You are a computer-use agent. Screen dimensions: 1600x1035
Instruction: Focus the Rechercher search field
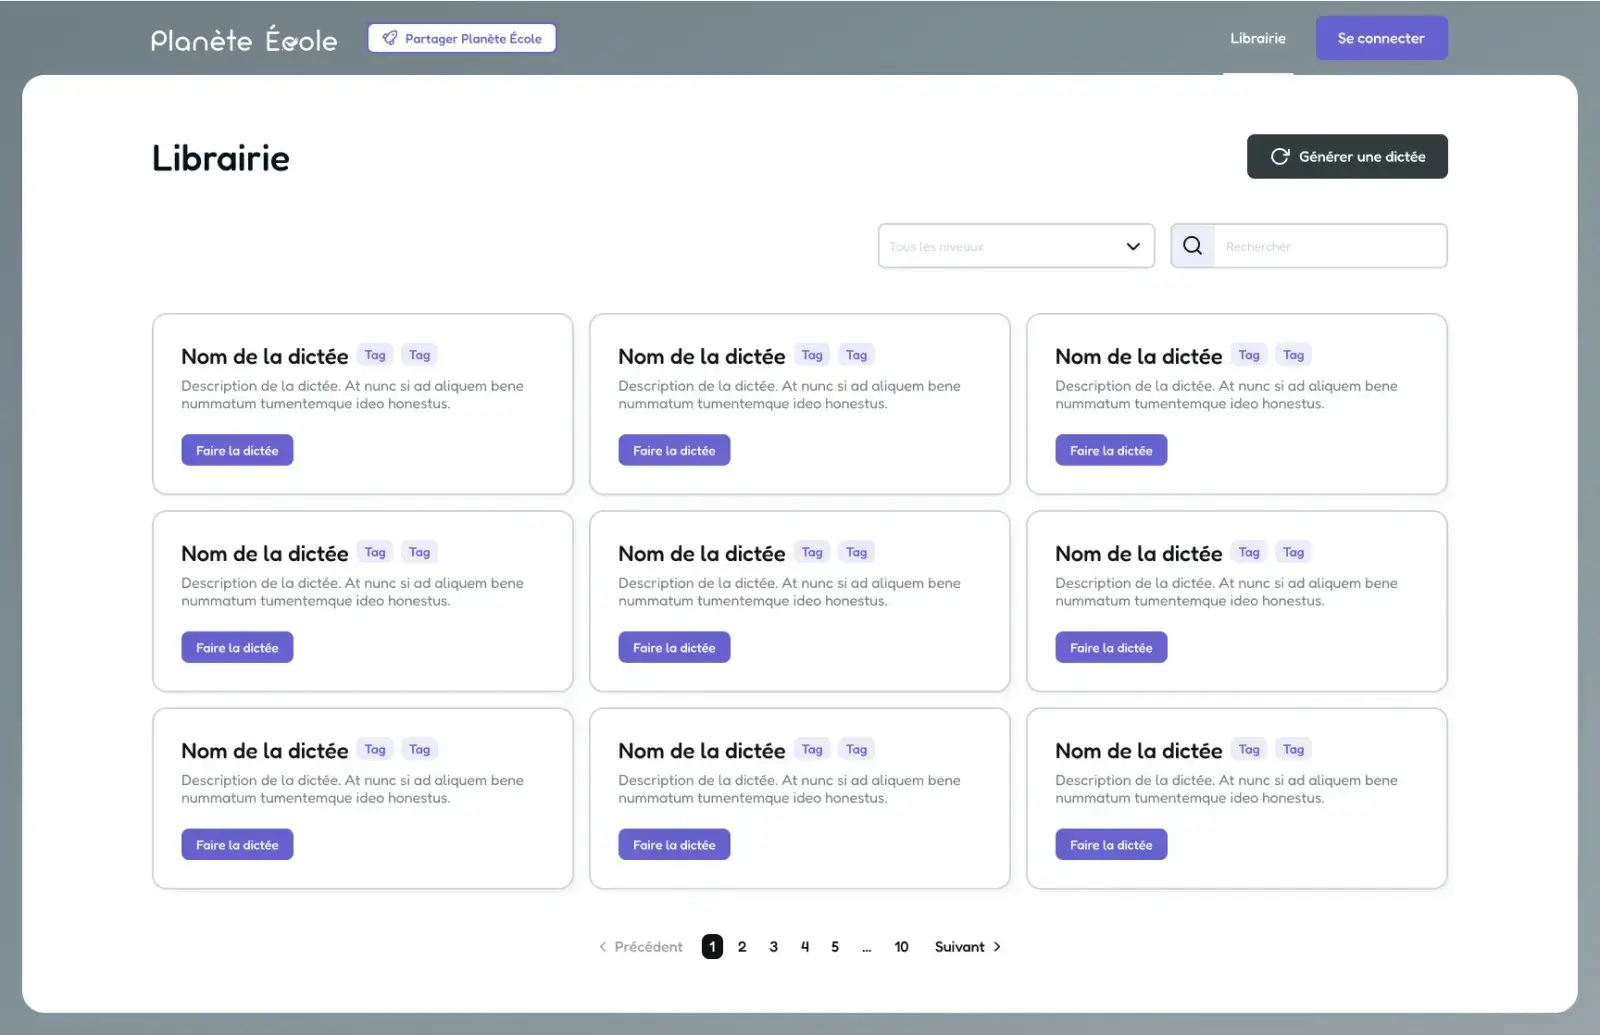(x=1330, y=246)
